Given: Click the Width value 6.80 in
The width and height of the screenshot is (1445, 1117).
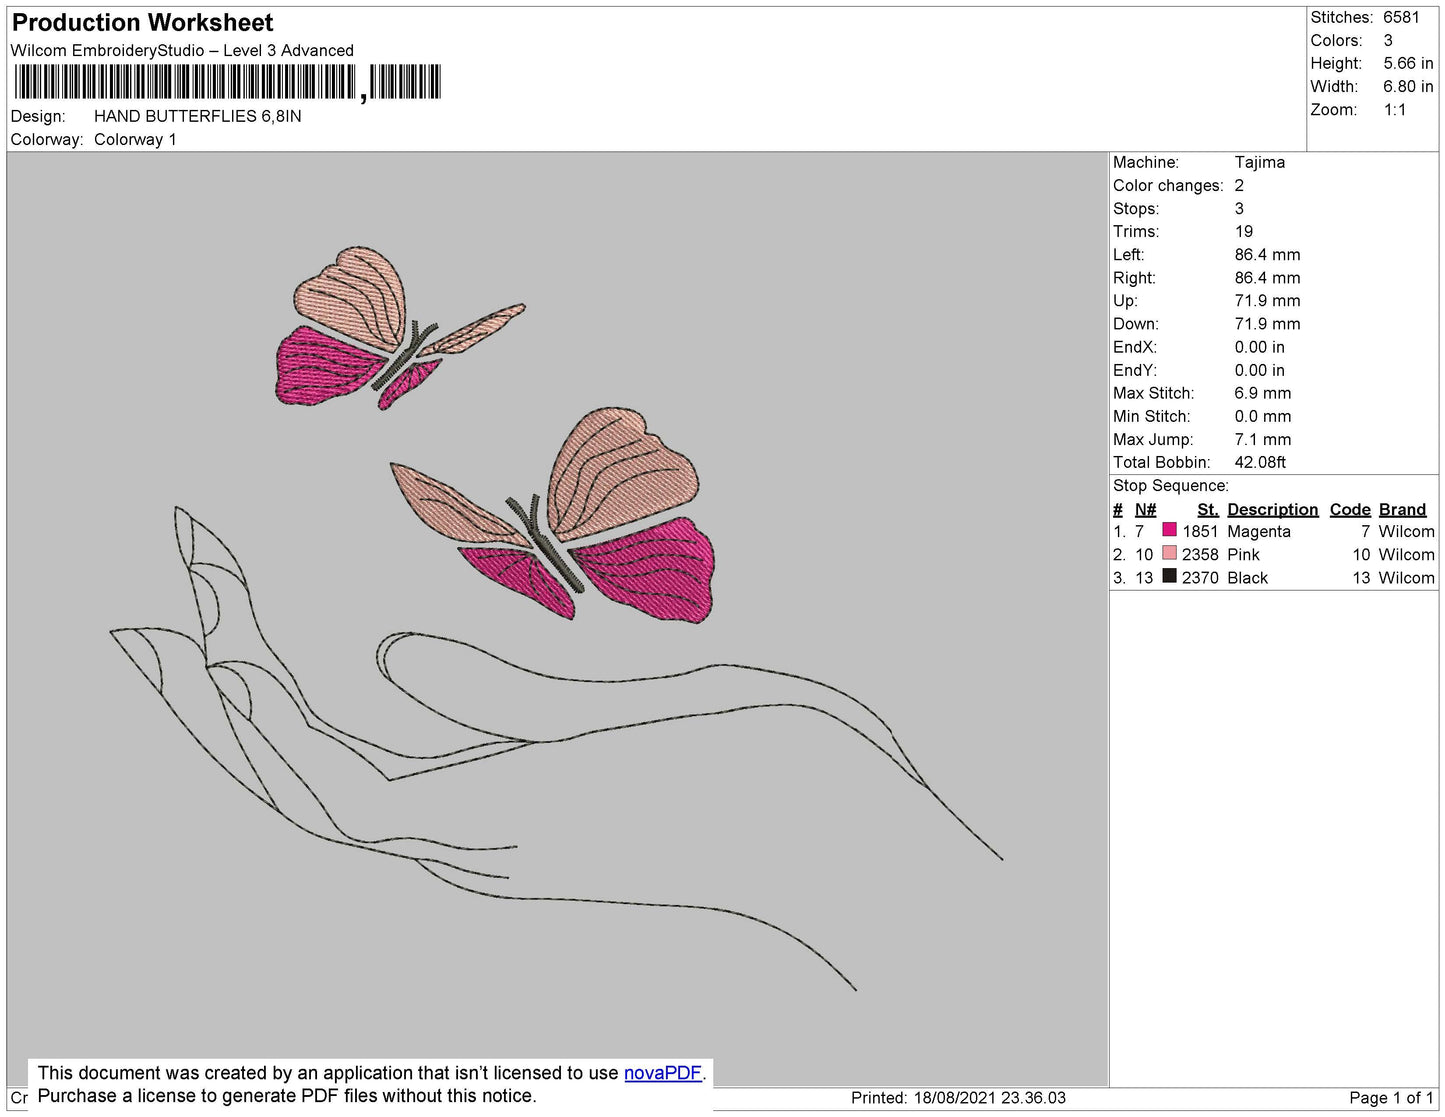Looking at the screenshot, I should [x=1408, y=86].
